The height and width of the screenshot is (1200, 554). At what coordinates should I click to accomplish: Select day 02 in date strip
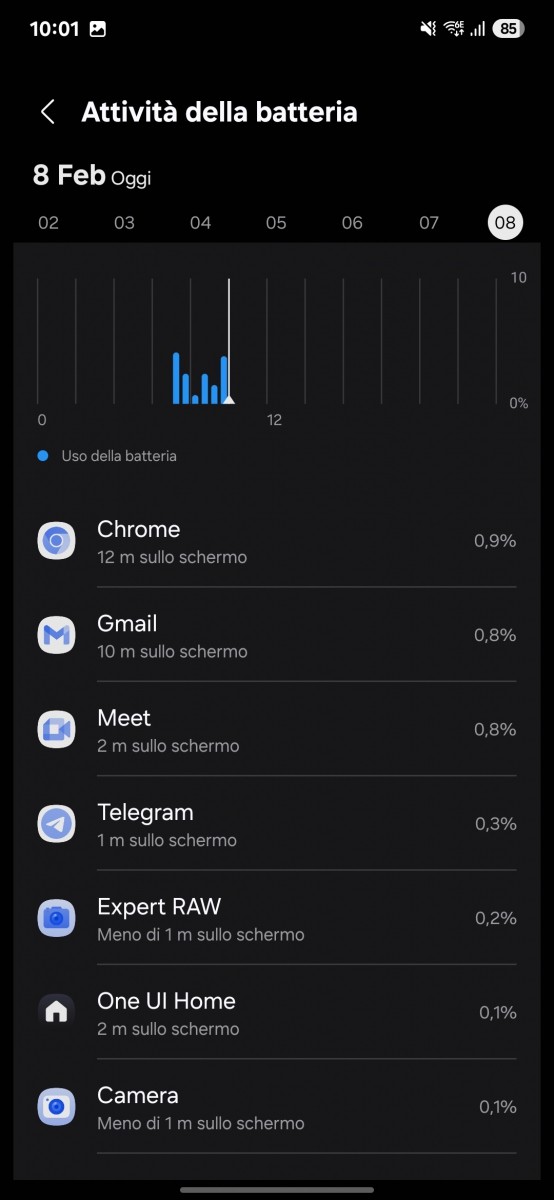click(48, 222)
